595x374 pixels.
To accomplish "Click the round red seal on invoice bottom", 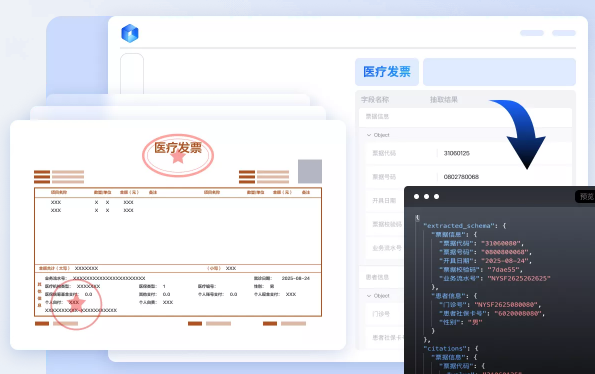I will (76, 304).
